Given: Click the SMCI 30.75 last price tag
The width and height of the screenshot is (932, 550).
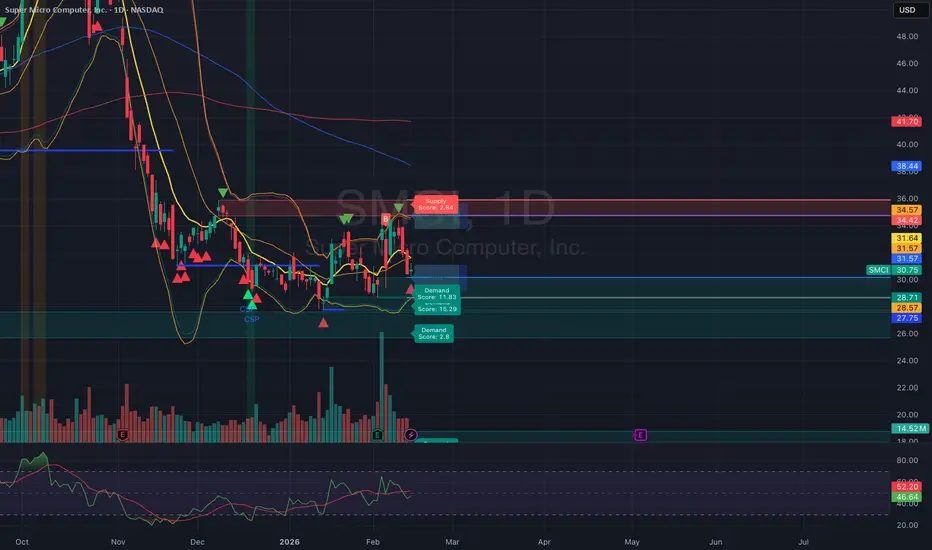Looking at the screenshot, I should pos(894,270).
